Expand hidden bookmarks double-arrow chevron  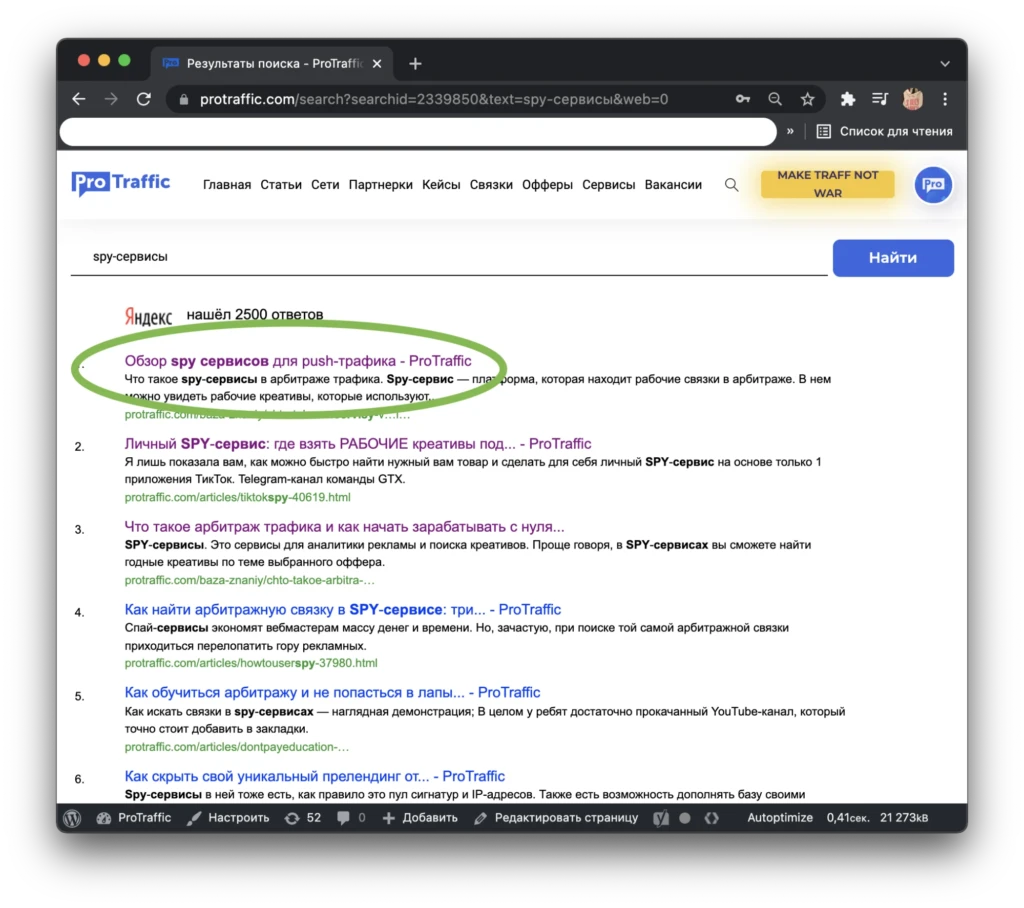tap(790, 131)
